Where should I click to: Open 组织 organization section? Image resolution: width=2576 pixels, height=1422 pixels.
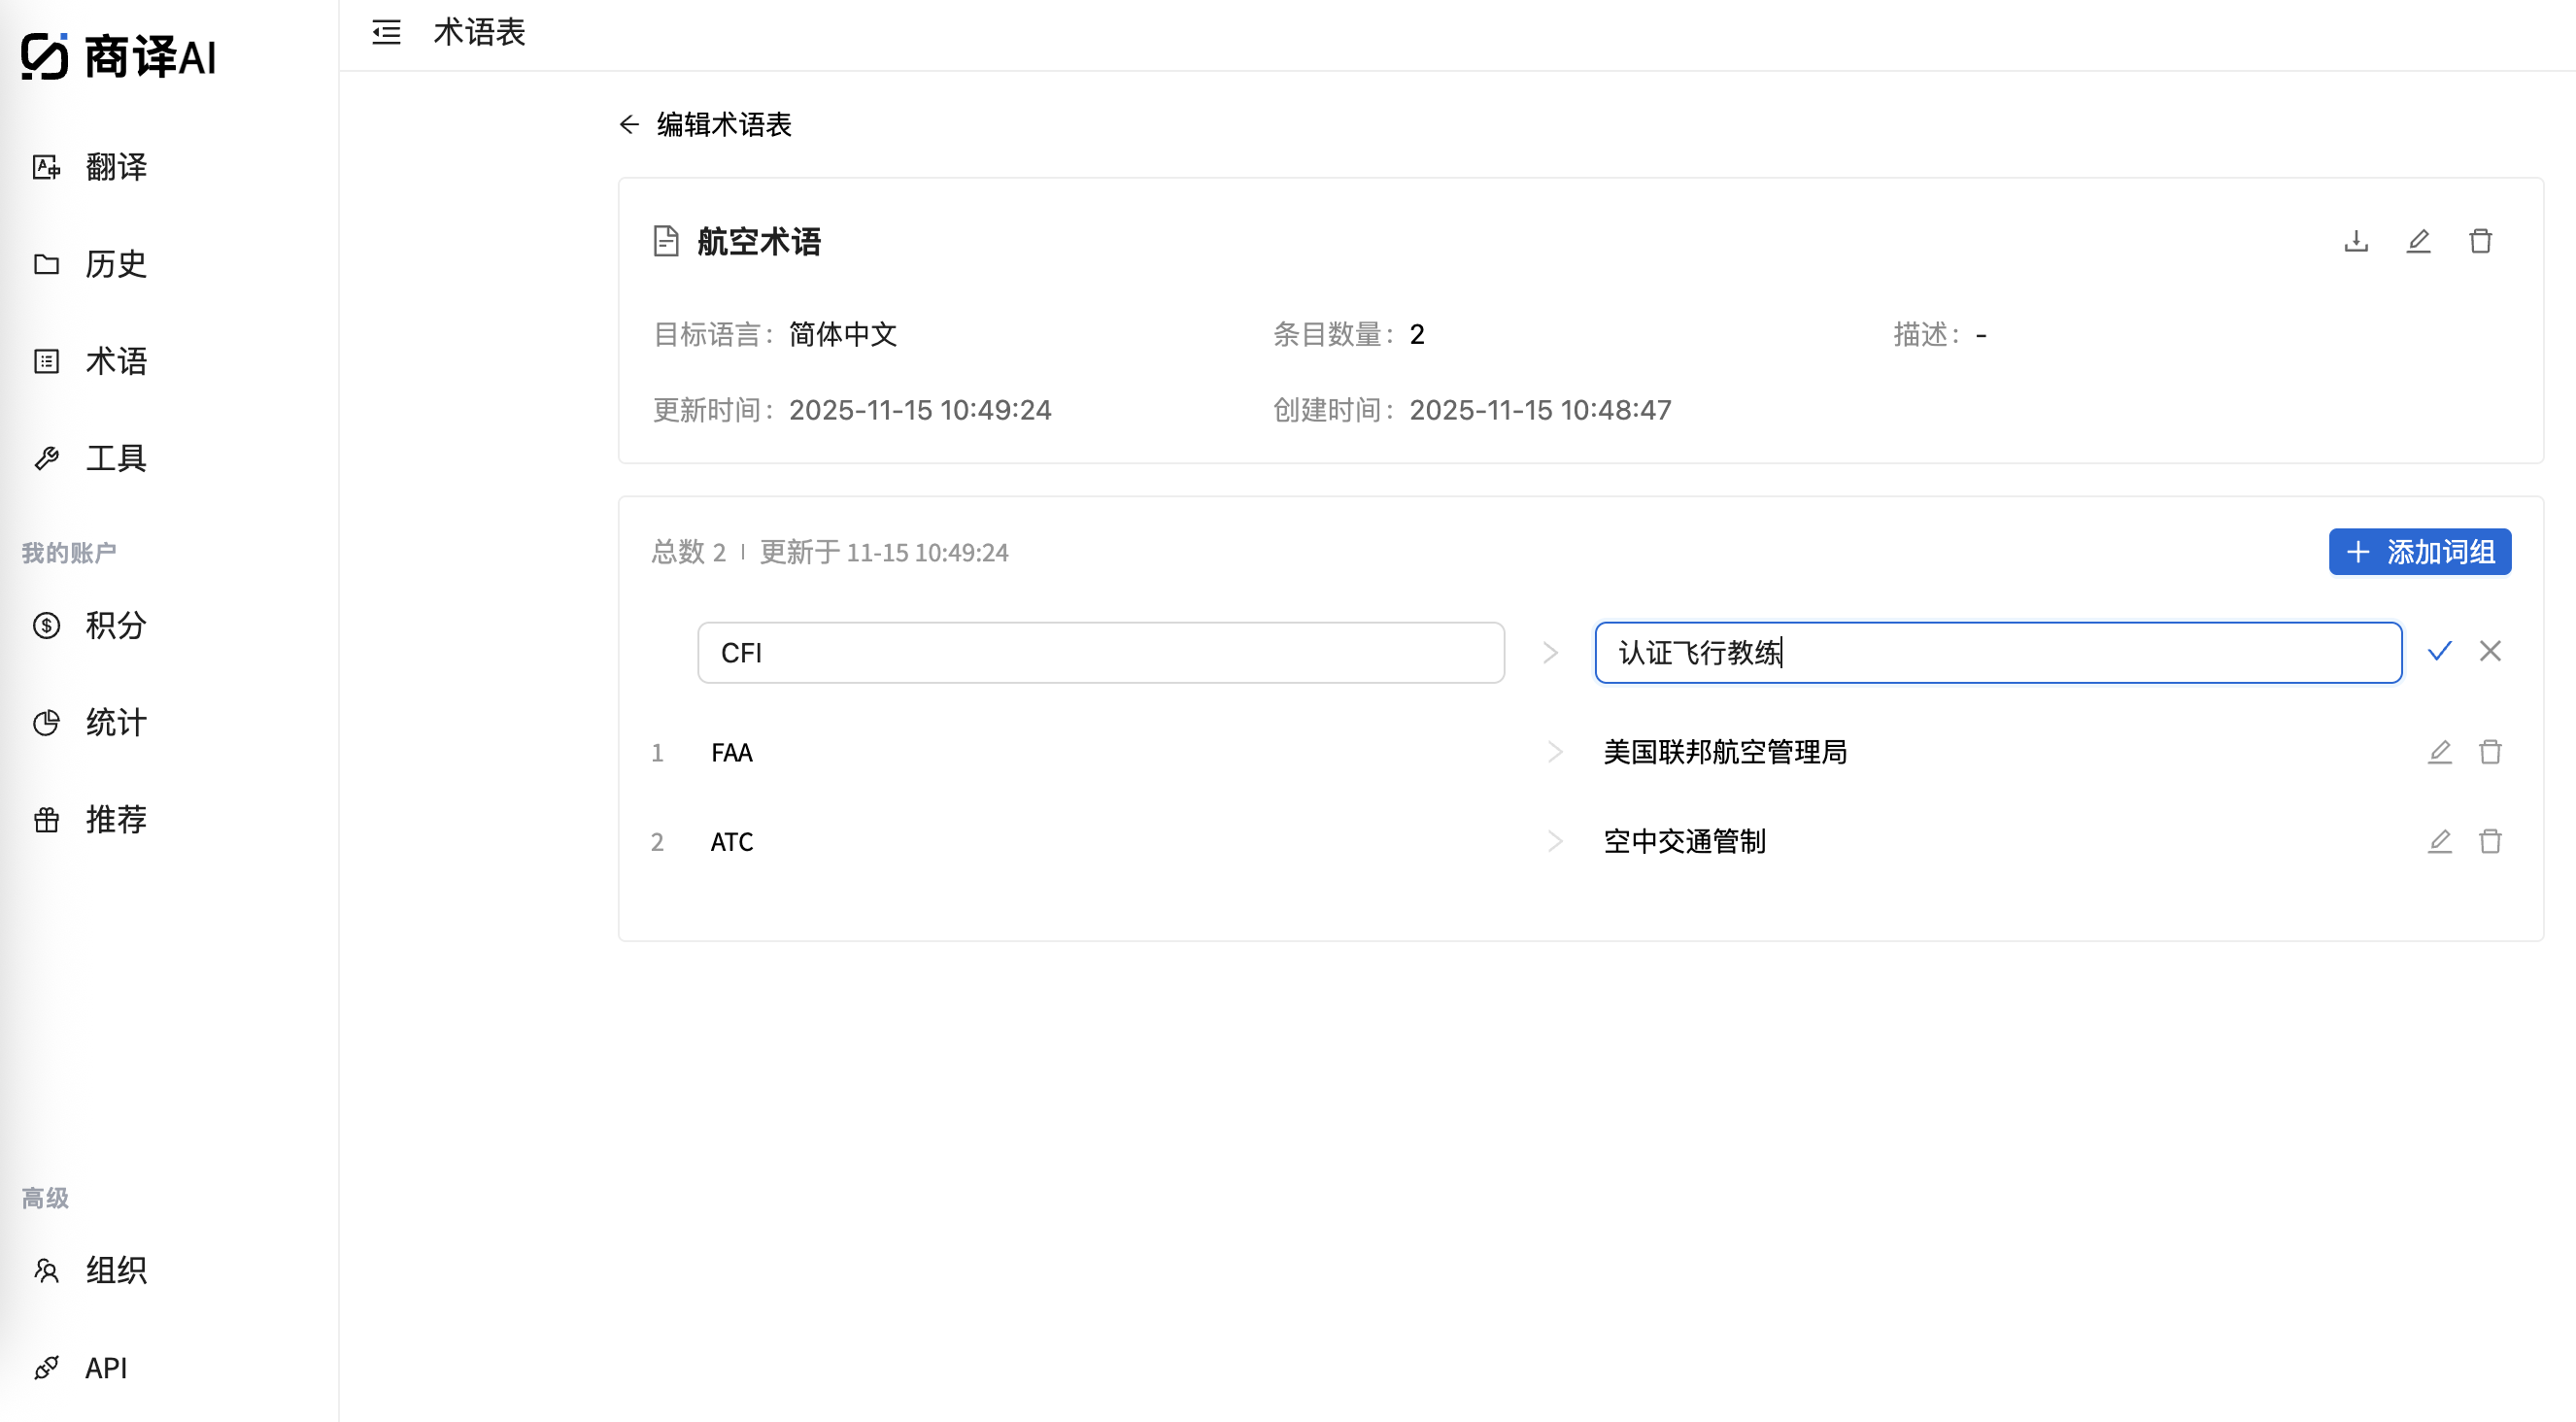coord(46,1270)
